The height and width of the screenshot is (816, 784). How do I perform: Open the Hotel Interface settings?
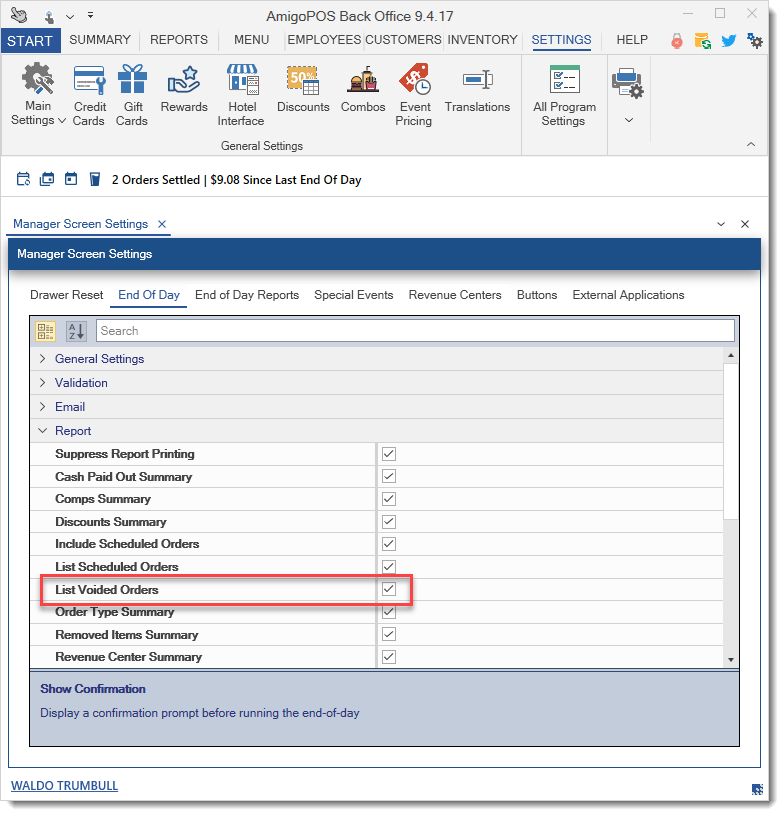click(241, 95)
